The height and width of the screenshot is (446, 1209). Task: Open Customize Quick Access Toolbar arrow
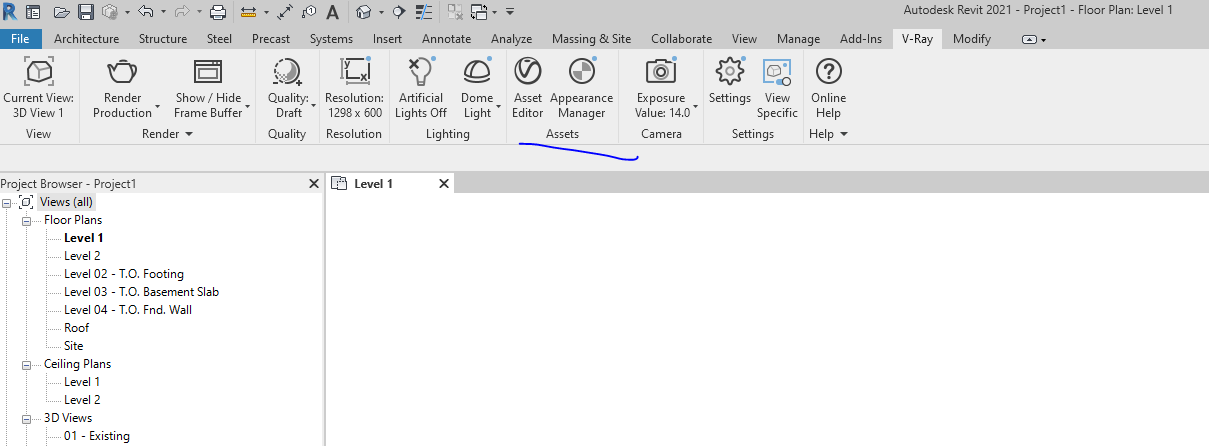click(510, 12)
